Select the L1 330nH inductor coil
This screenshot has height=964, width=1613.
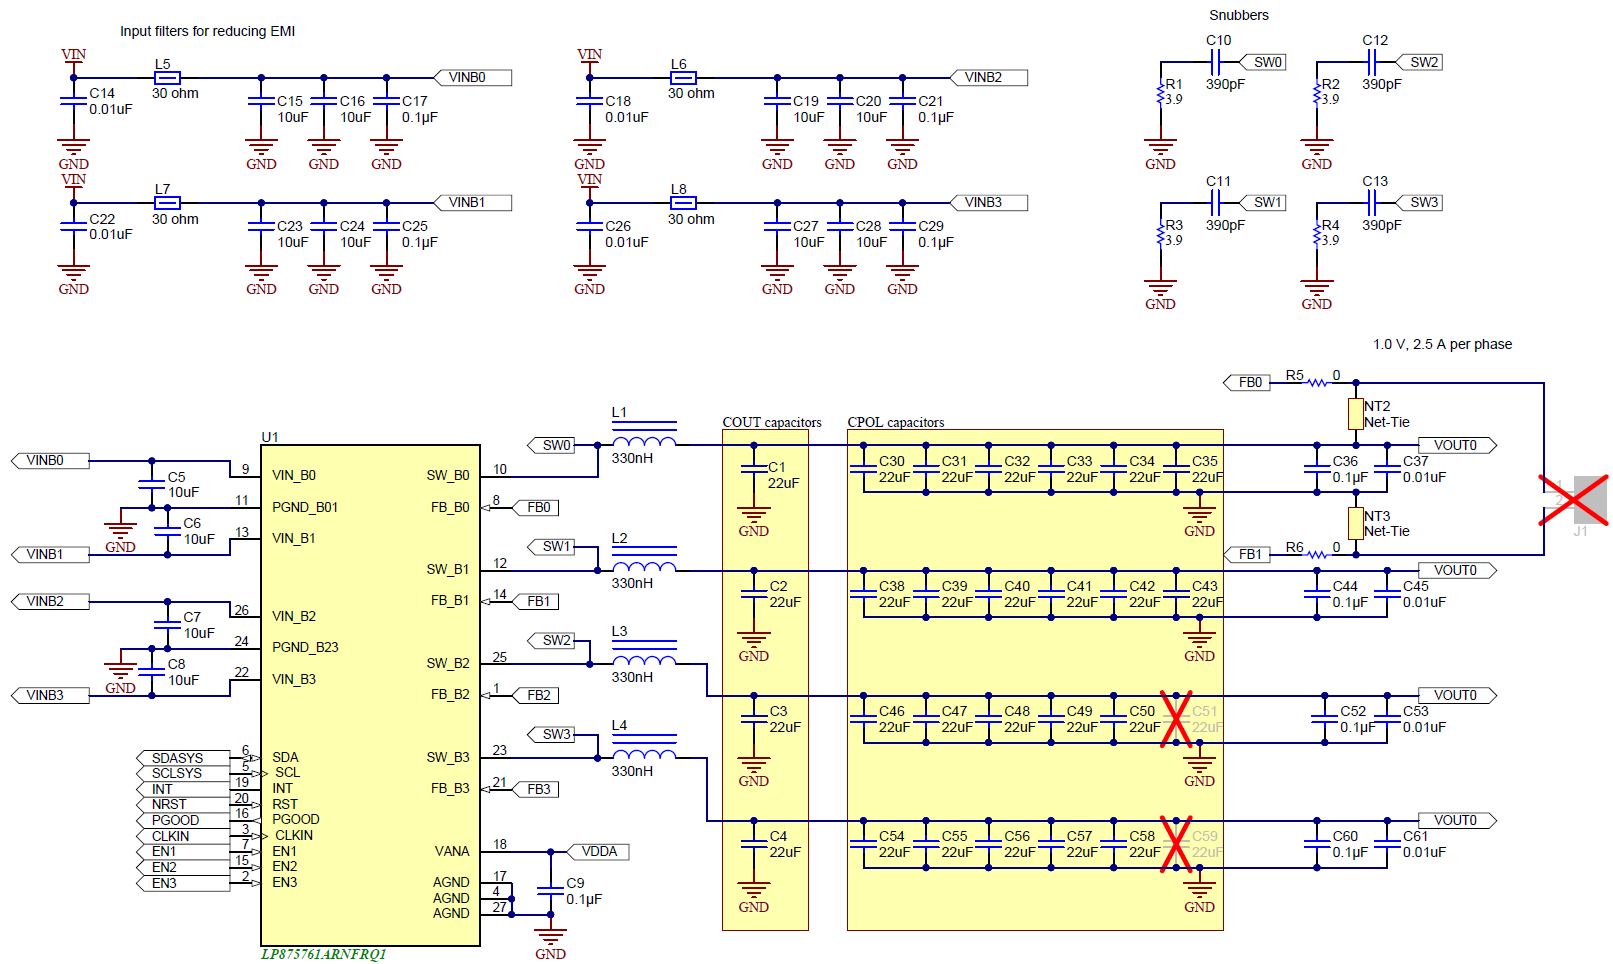644,435
